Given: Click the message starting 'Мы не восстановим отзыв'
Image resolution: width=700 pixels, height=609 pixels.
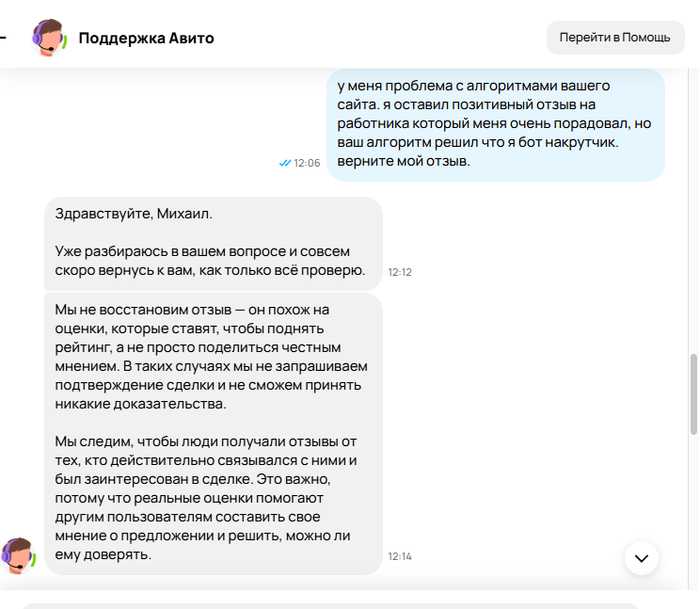Looking at the screenshot, I should [213, 433].
